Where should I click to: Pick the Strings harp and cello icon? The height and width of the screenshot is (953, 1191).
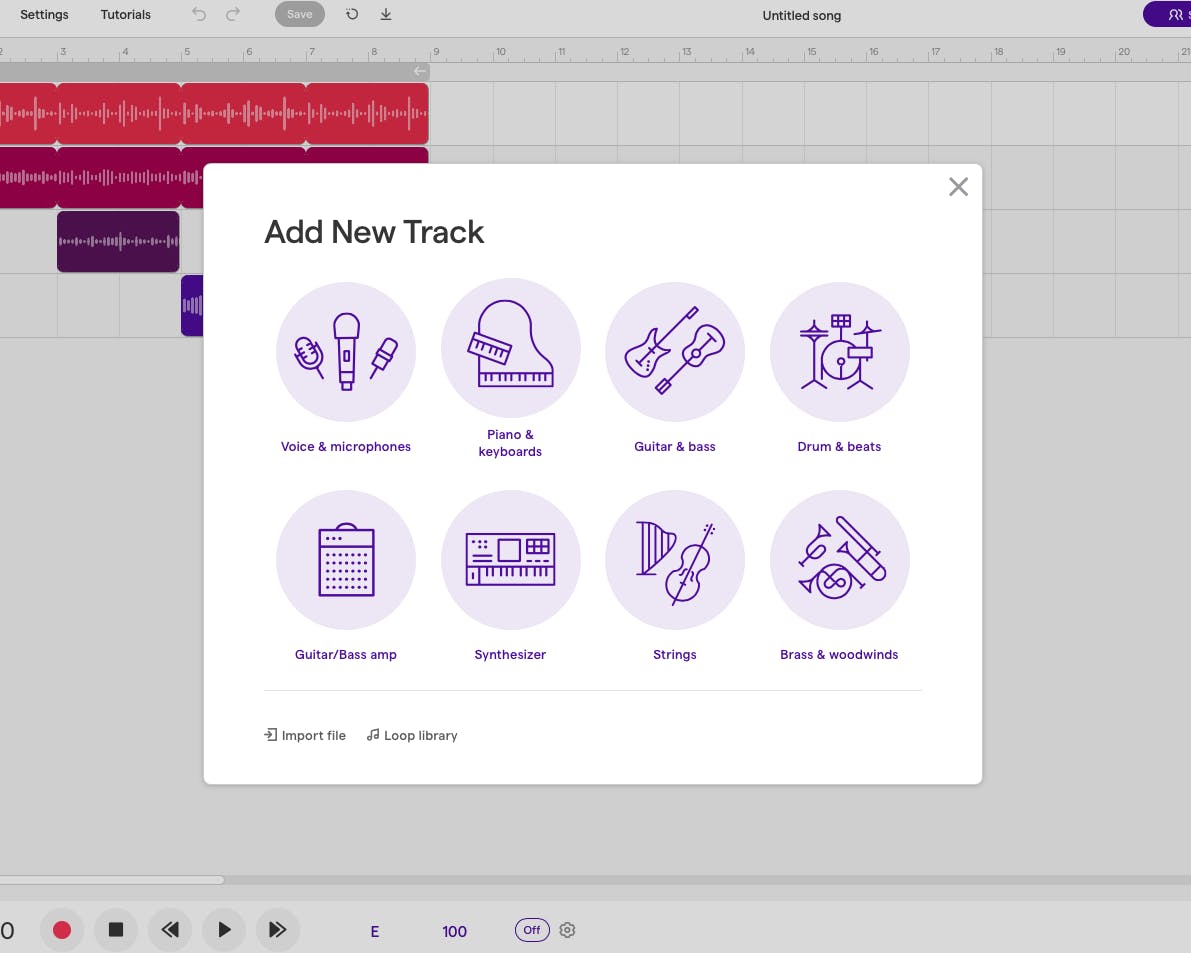coord(674,560)
